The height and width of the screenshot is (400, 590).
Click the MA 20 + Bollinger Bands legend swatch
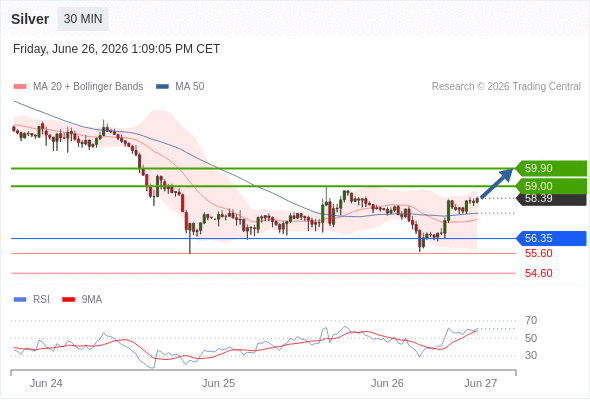click(20, 87)
